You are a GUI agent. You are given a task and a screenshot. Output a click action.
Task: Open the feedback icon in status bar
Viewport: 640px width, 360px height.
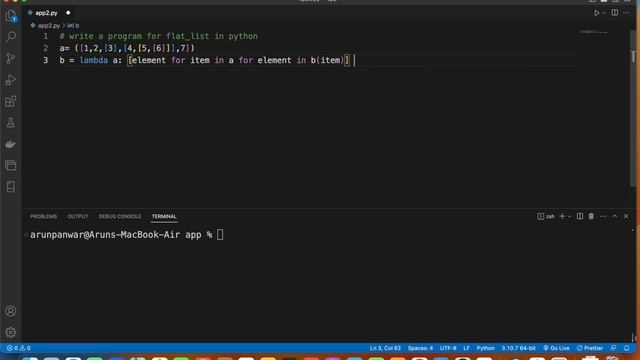613,348
